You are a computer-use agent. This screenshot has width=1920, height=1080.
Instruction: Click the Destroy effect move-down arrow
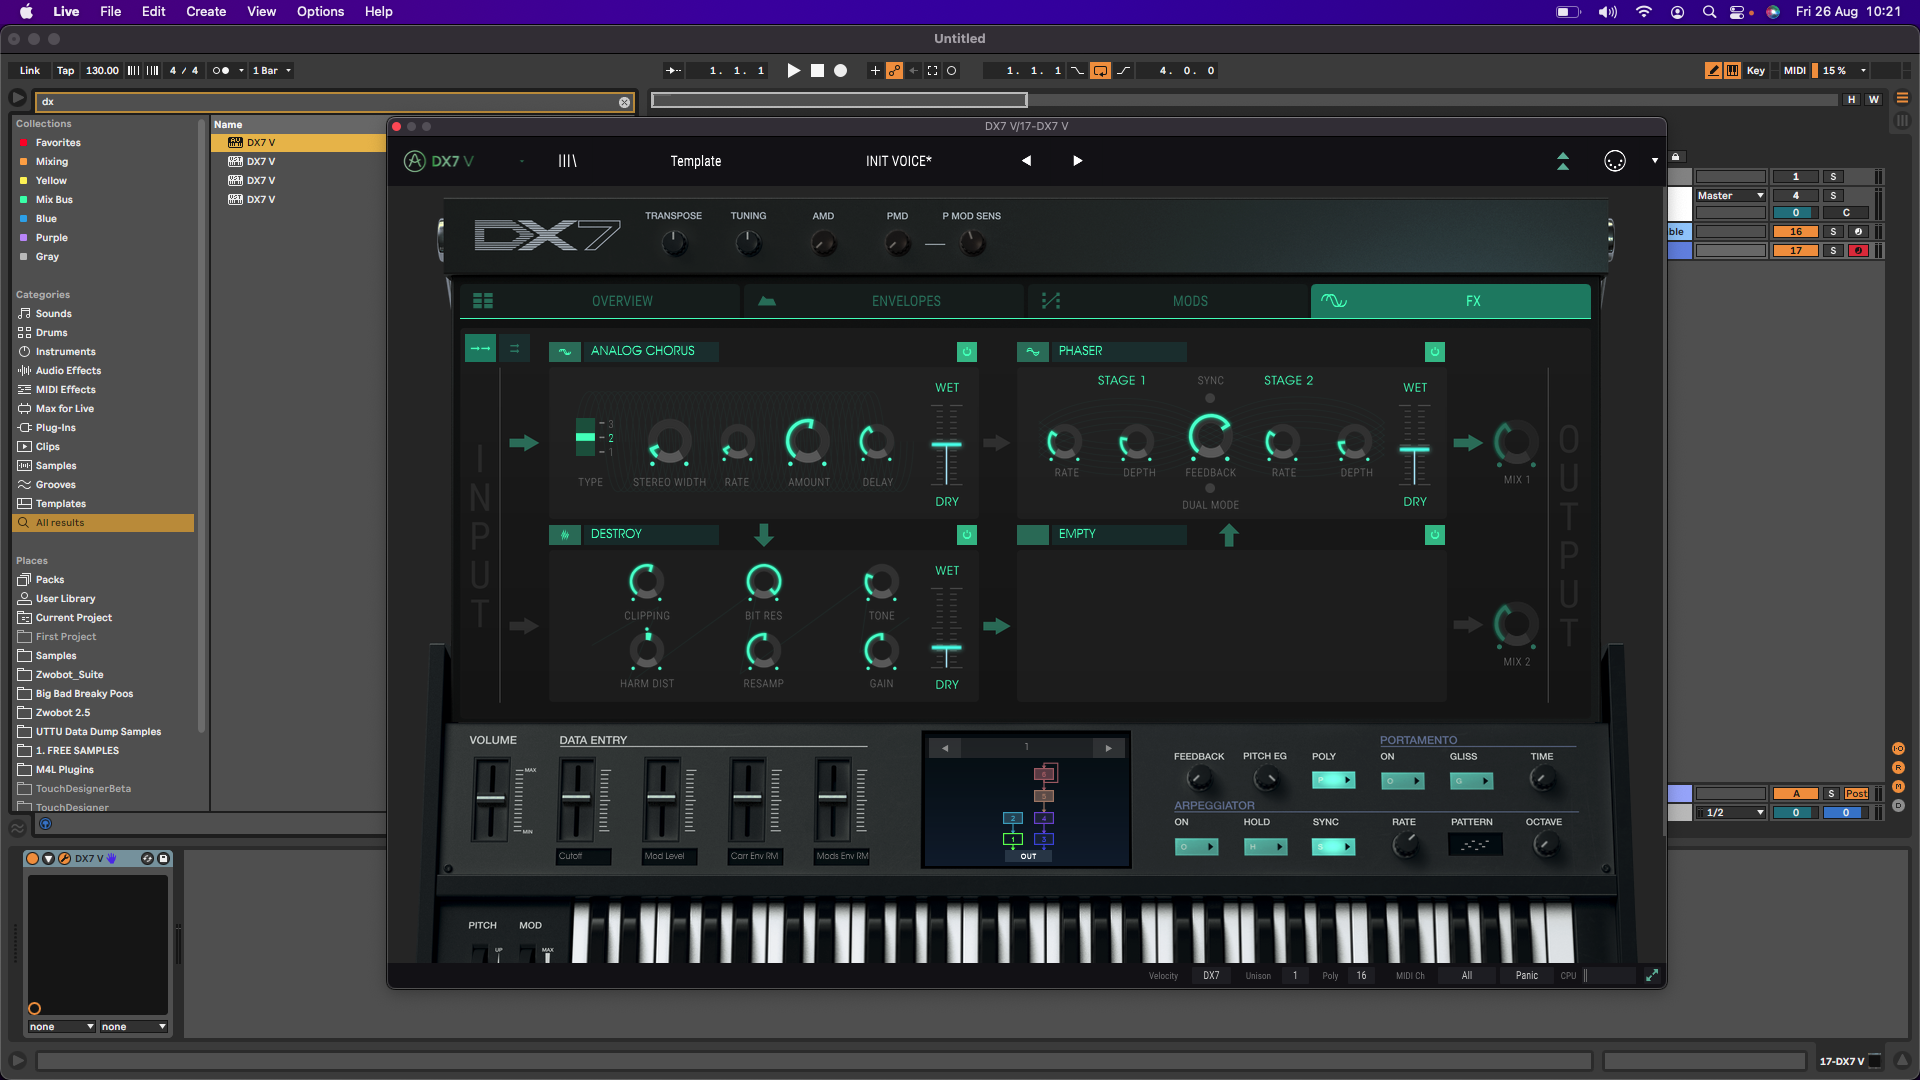(x=764, y=535)
